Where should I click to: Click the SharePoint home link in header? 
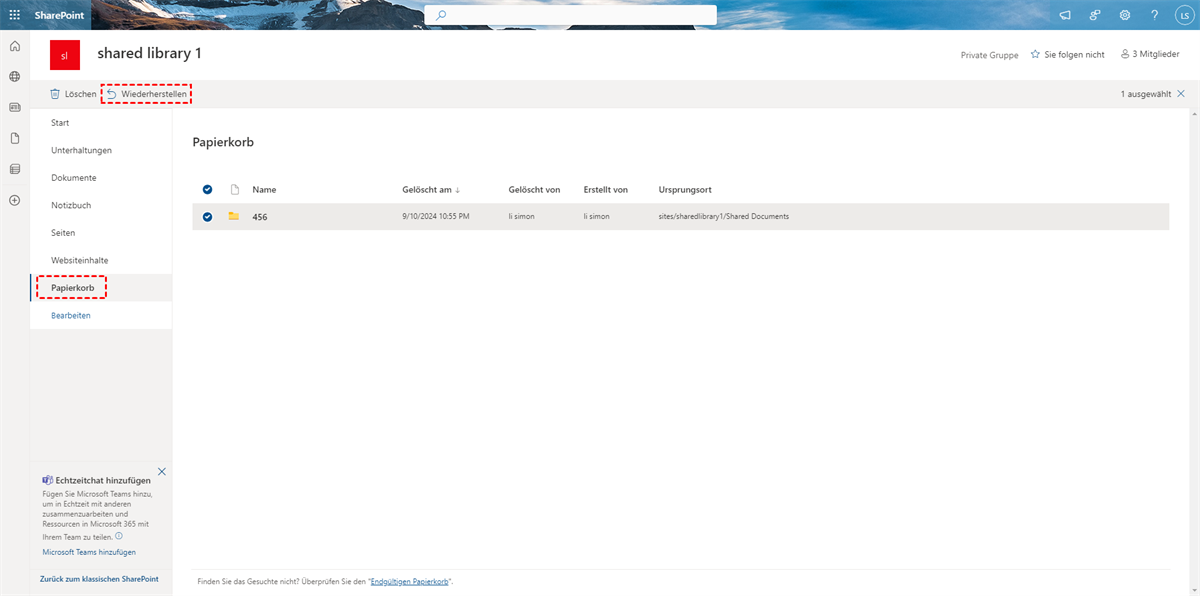click(59, 15)
